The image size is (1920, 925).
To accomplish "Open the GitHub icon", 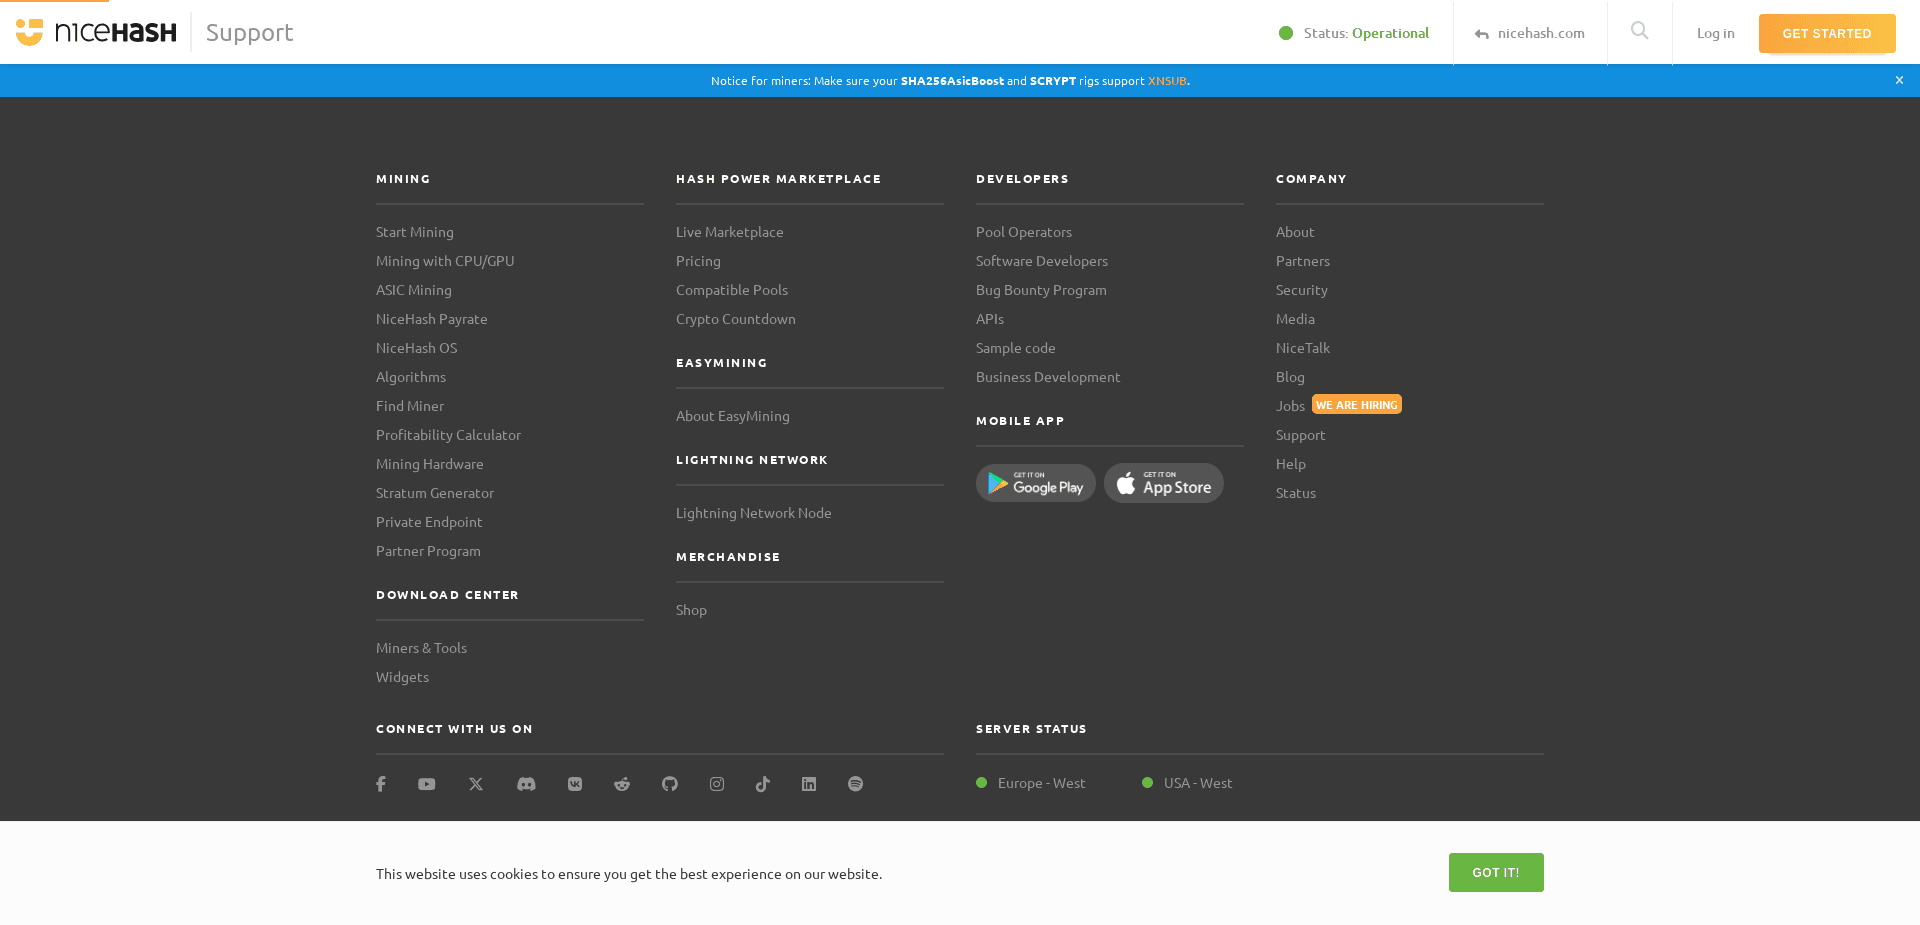I will pyautogui.click(x=669, y=784).
